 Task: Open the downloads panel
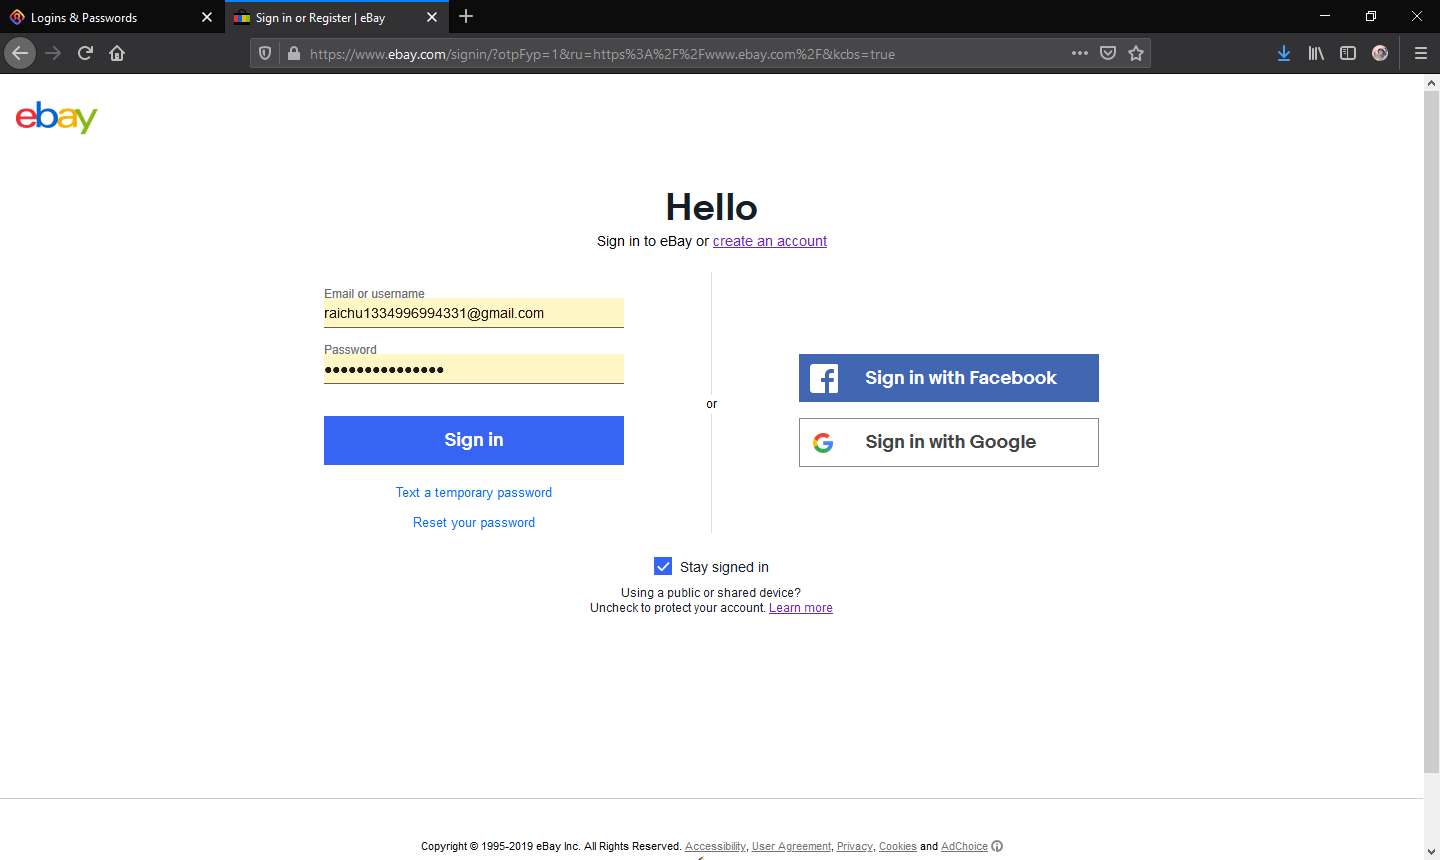[x=1284, y=53]
